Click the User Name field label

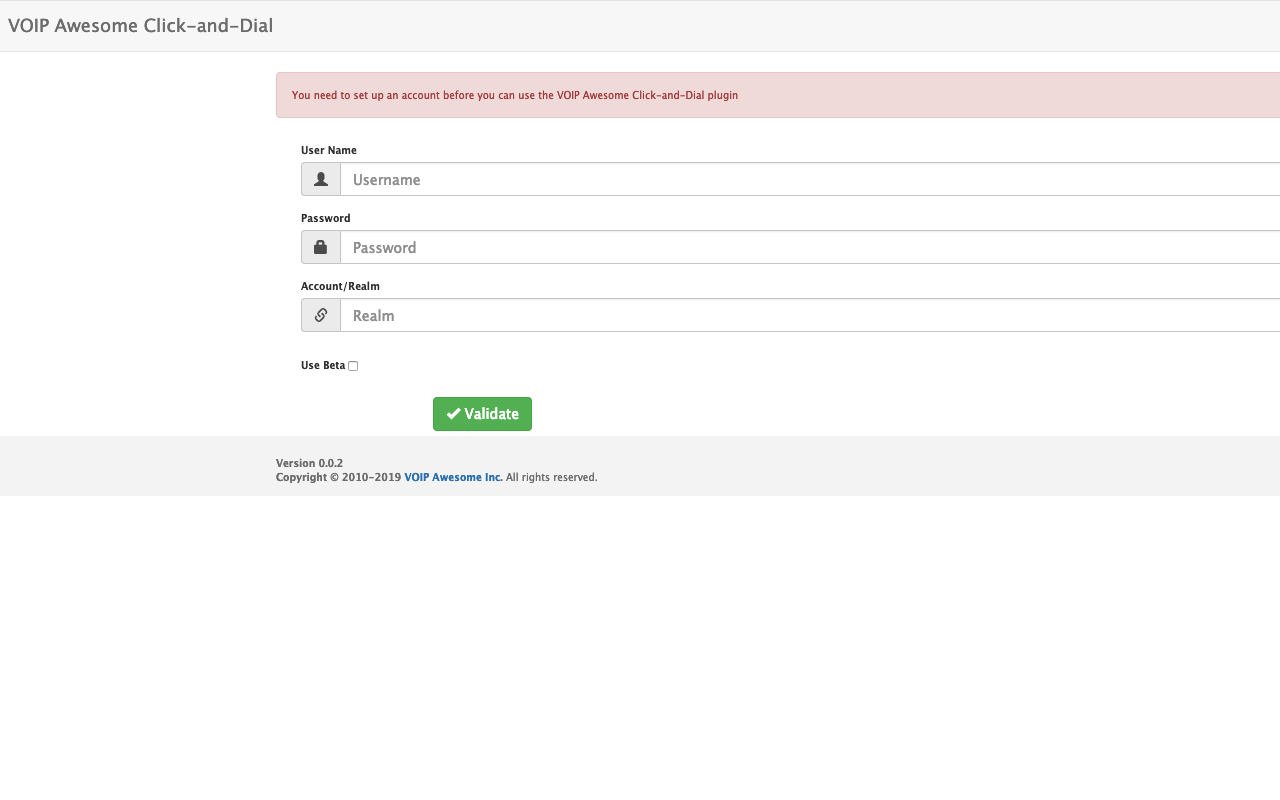(329, 150)
